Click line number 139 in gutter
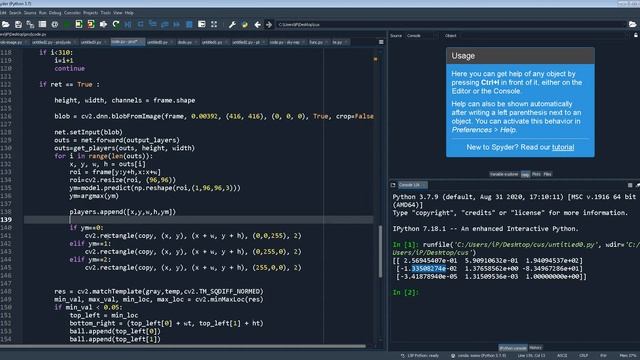 6,220
